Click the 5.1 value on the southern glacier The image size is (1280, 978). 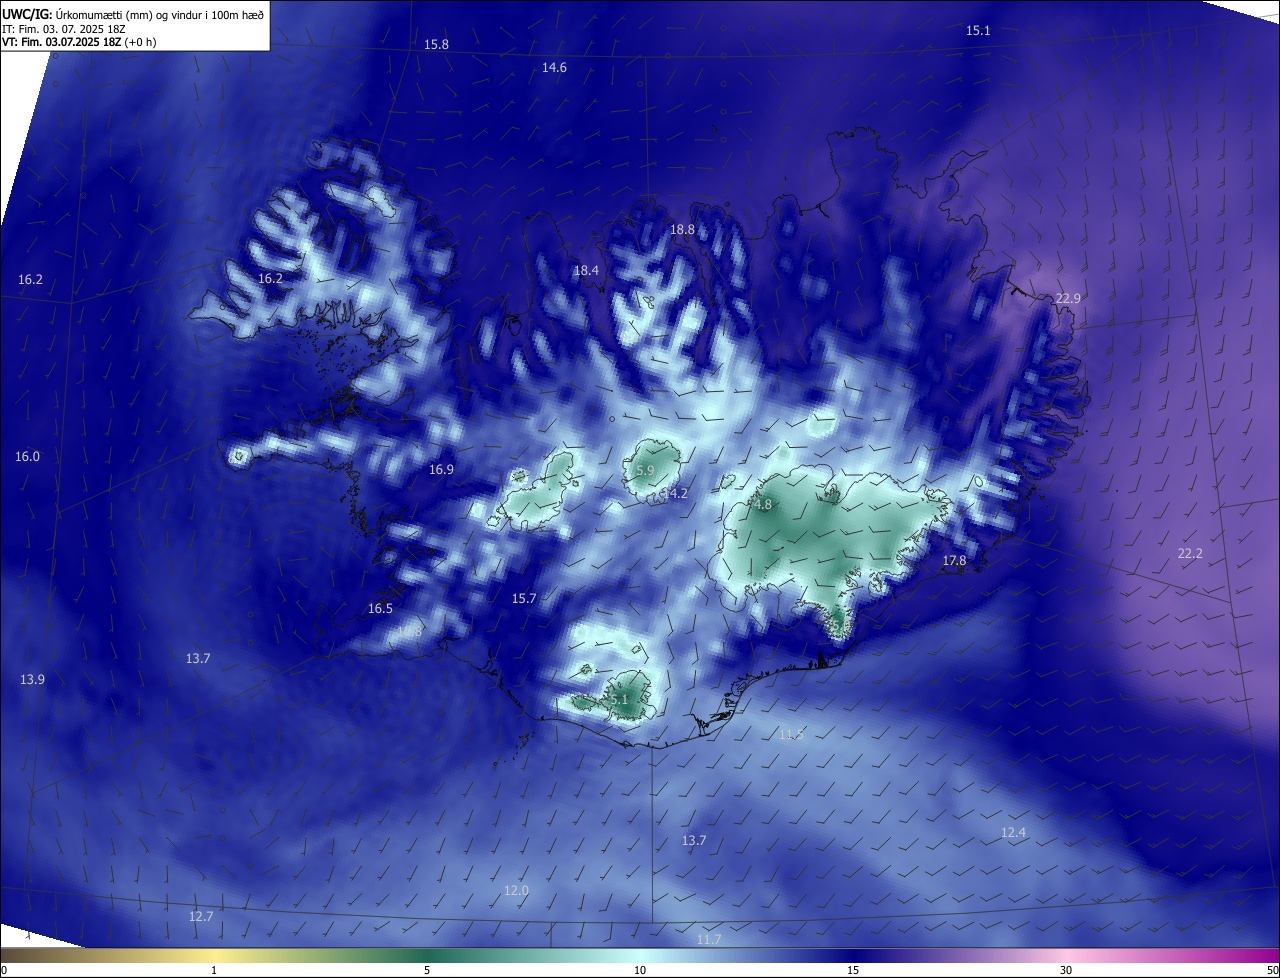coord(619,700)
